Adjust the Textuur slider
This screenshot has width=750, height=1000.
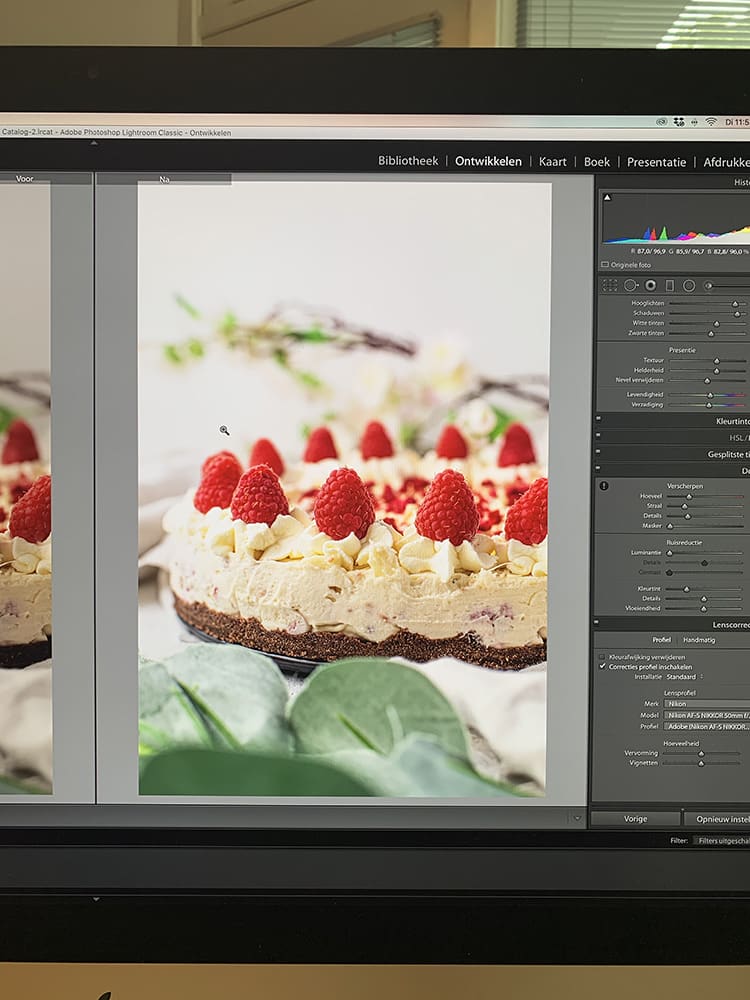pos(717,361)
